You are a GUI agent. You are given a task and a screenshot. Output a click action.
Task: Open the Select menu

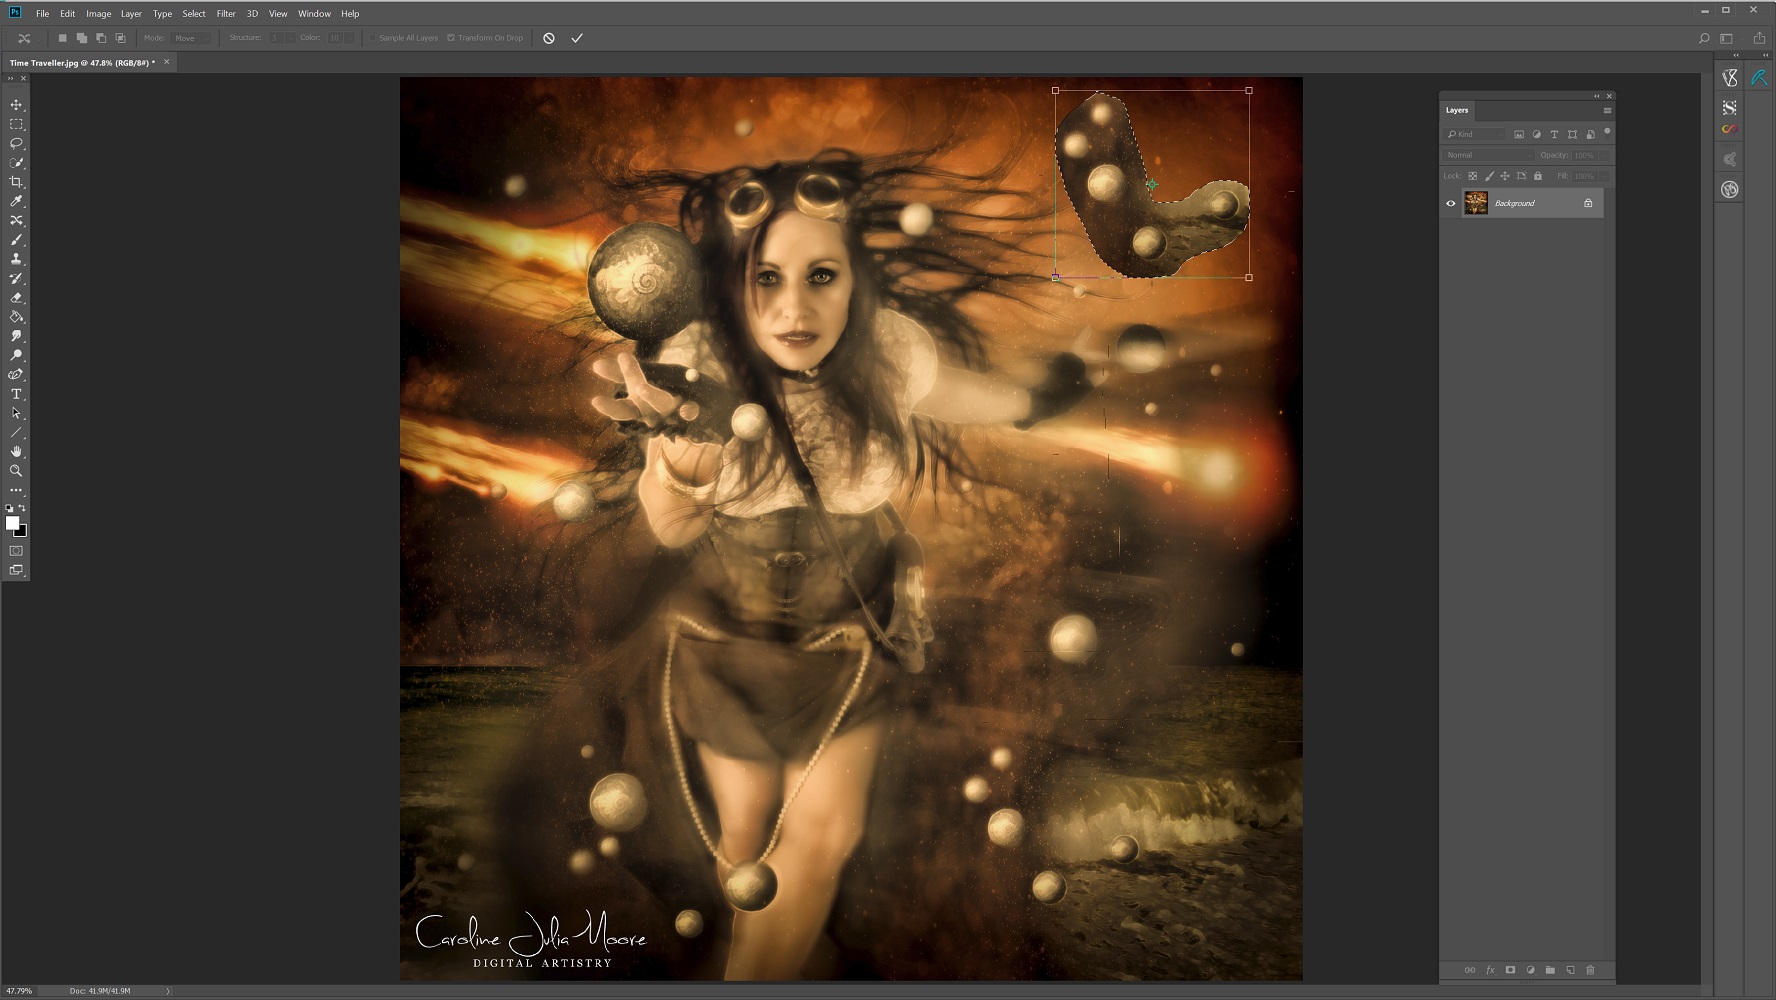click(x=194, y=14)
